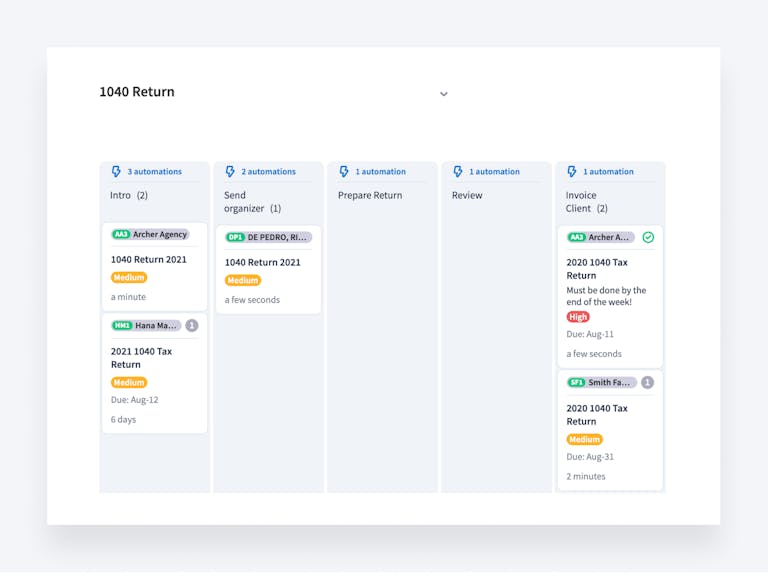Click lightning bolt icon in Send organizer column

point(230,172)
